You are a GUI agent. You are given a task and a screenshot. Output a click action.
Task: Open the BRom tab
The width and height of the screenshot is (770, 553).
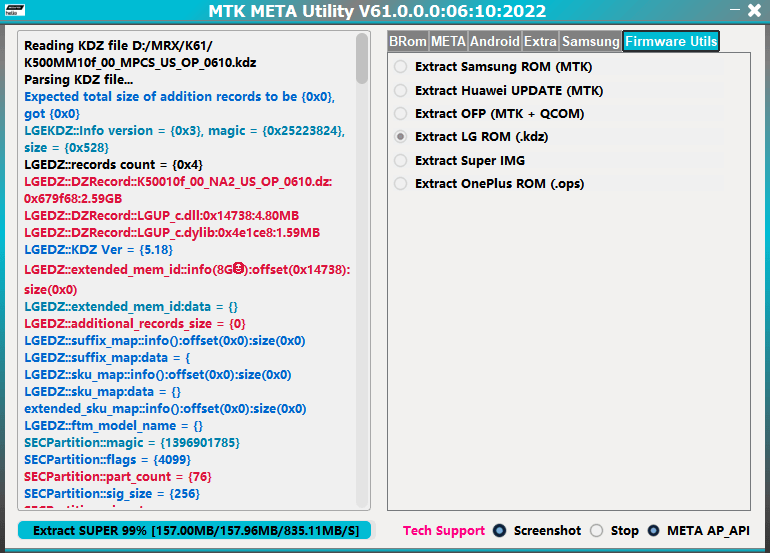408,41
